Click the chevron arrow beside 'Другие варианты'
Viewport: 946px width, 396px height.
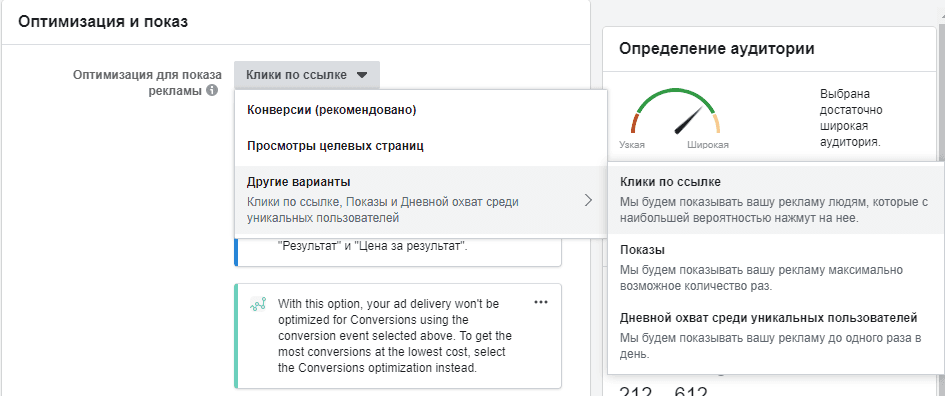coord(588,200)
